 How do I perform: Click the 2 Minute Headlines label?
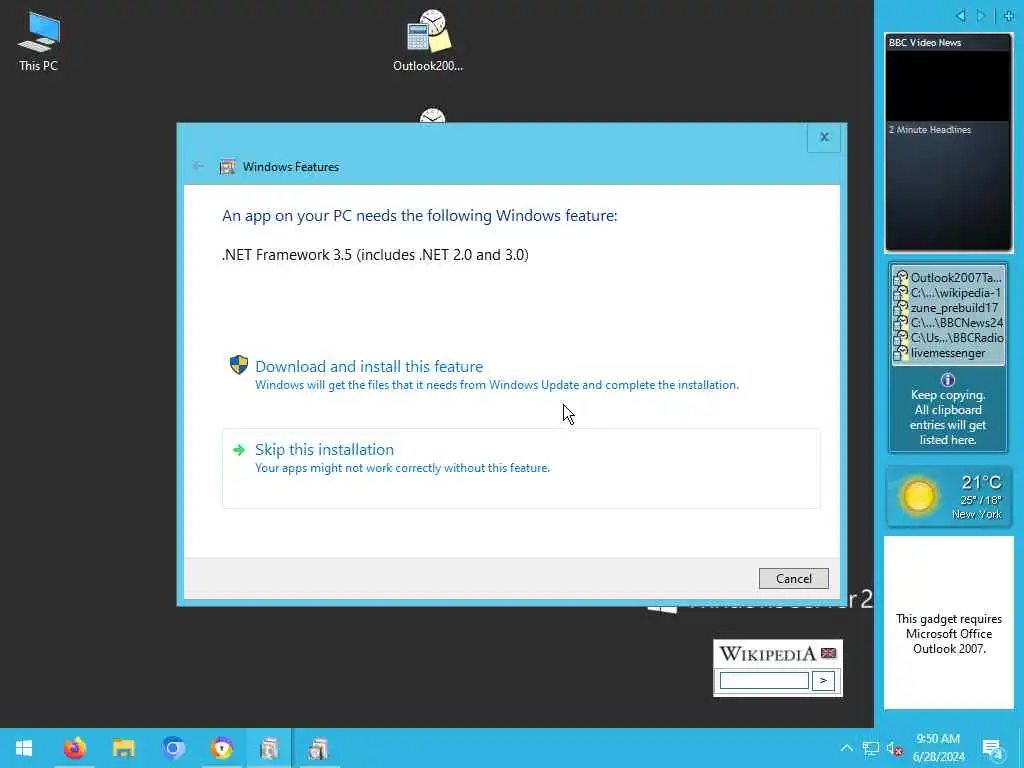[x=929, y=130]
